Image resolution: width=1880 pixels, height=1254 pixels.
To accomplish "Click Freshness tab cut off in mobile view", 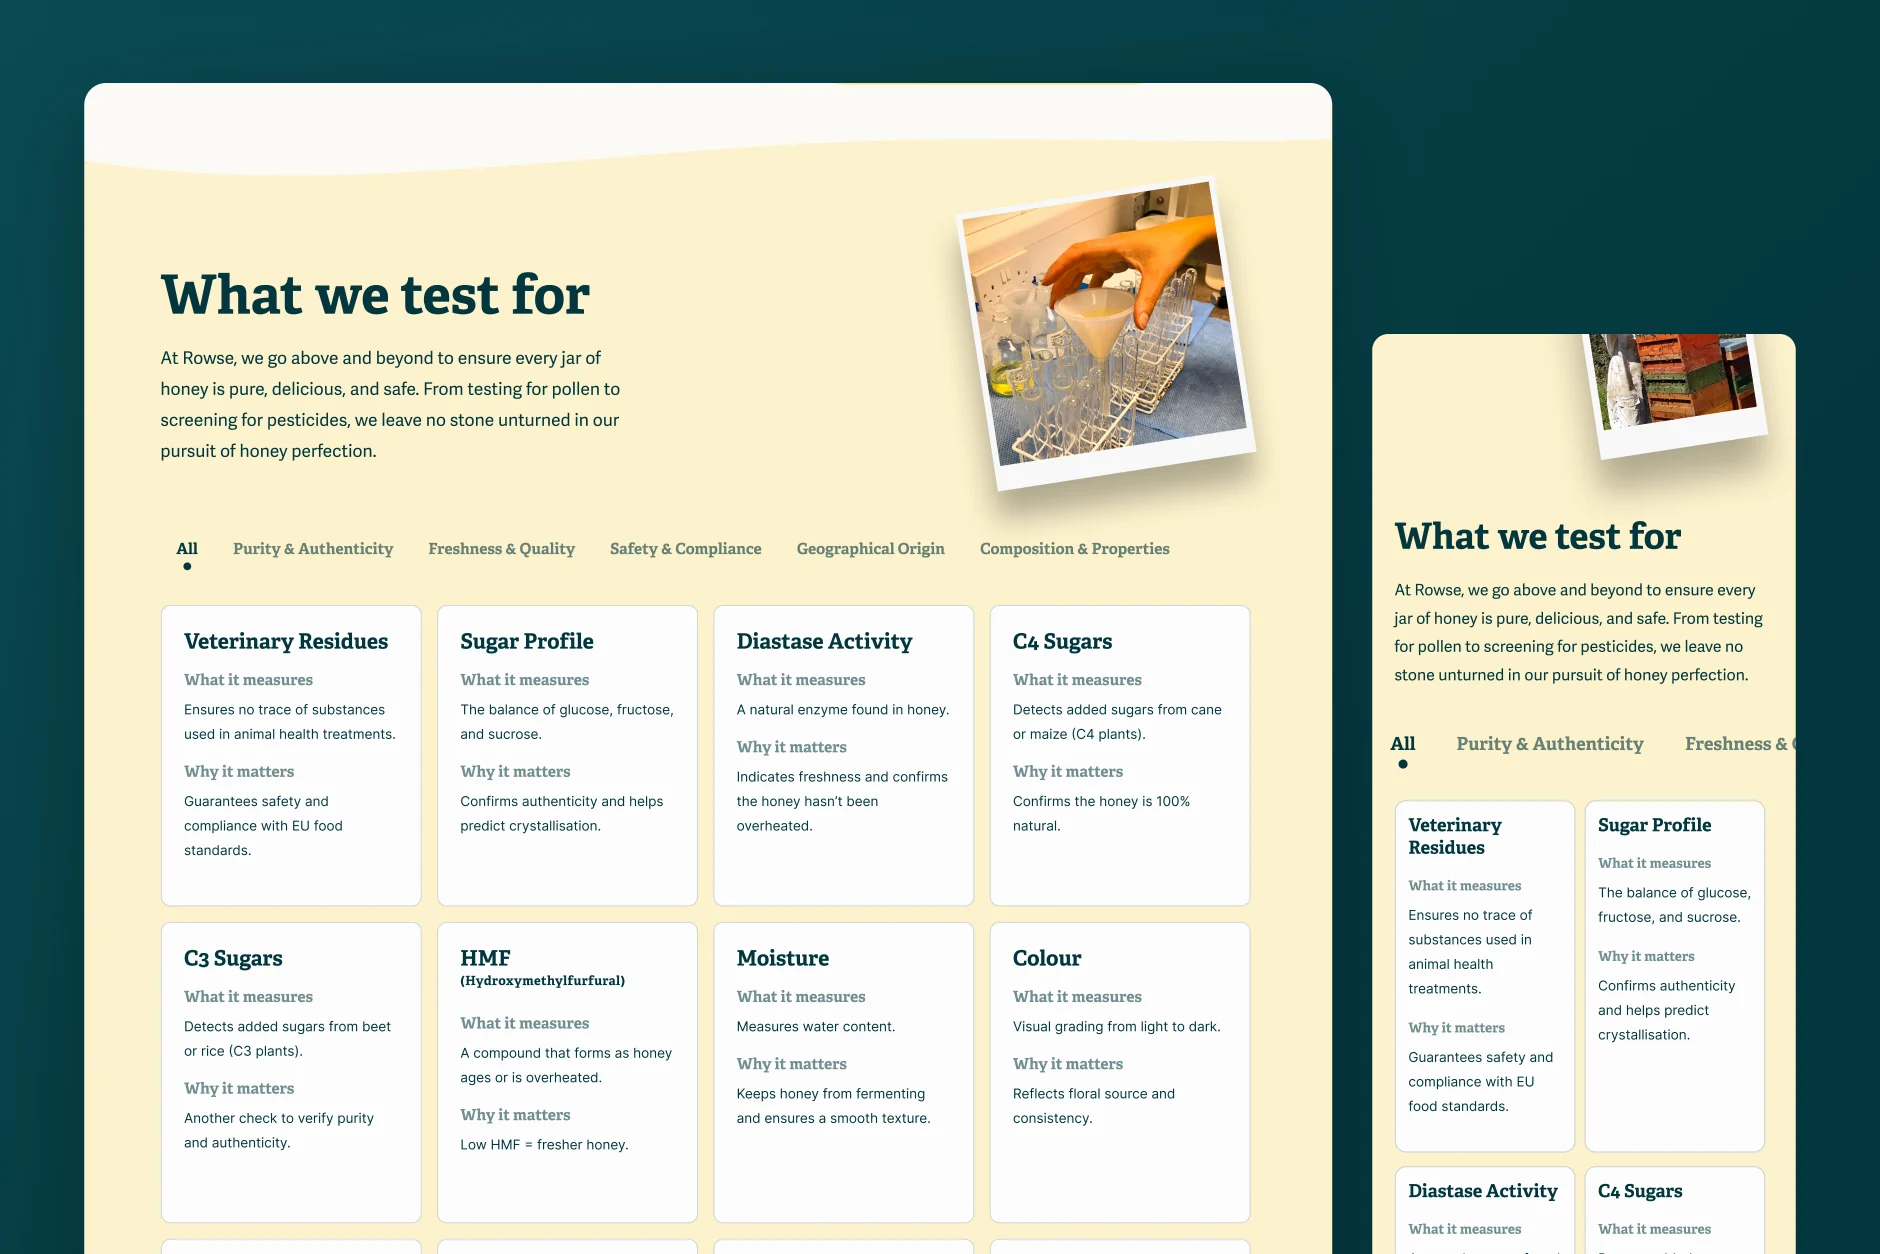I will tap(1739, 744).
